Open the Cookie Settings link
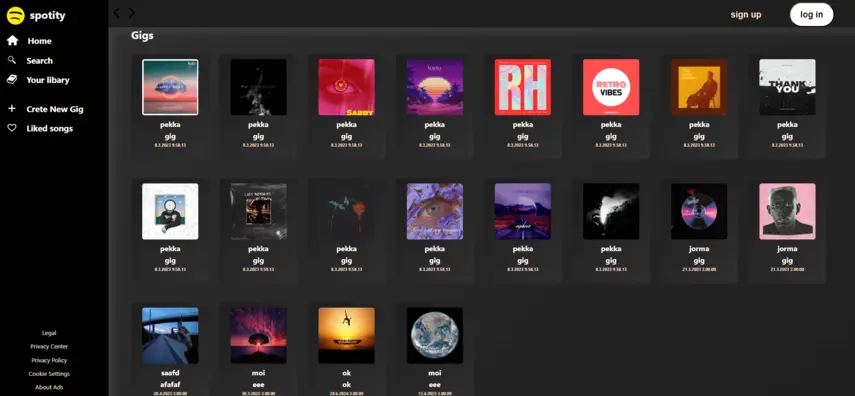Image resolution: width=855 pixels, height=396 pixels. click(49, 374)
